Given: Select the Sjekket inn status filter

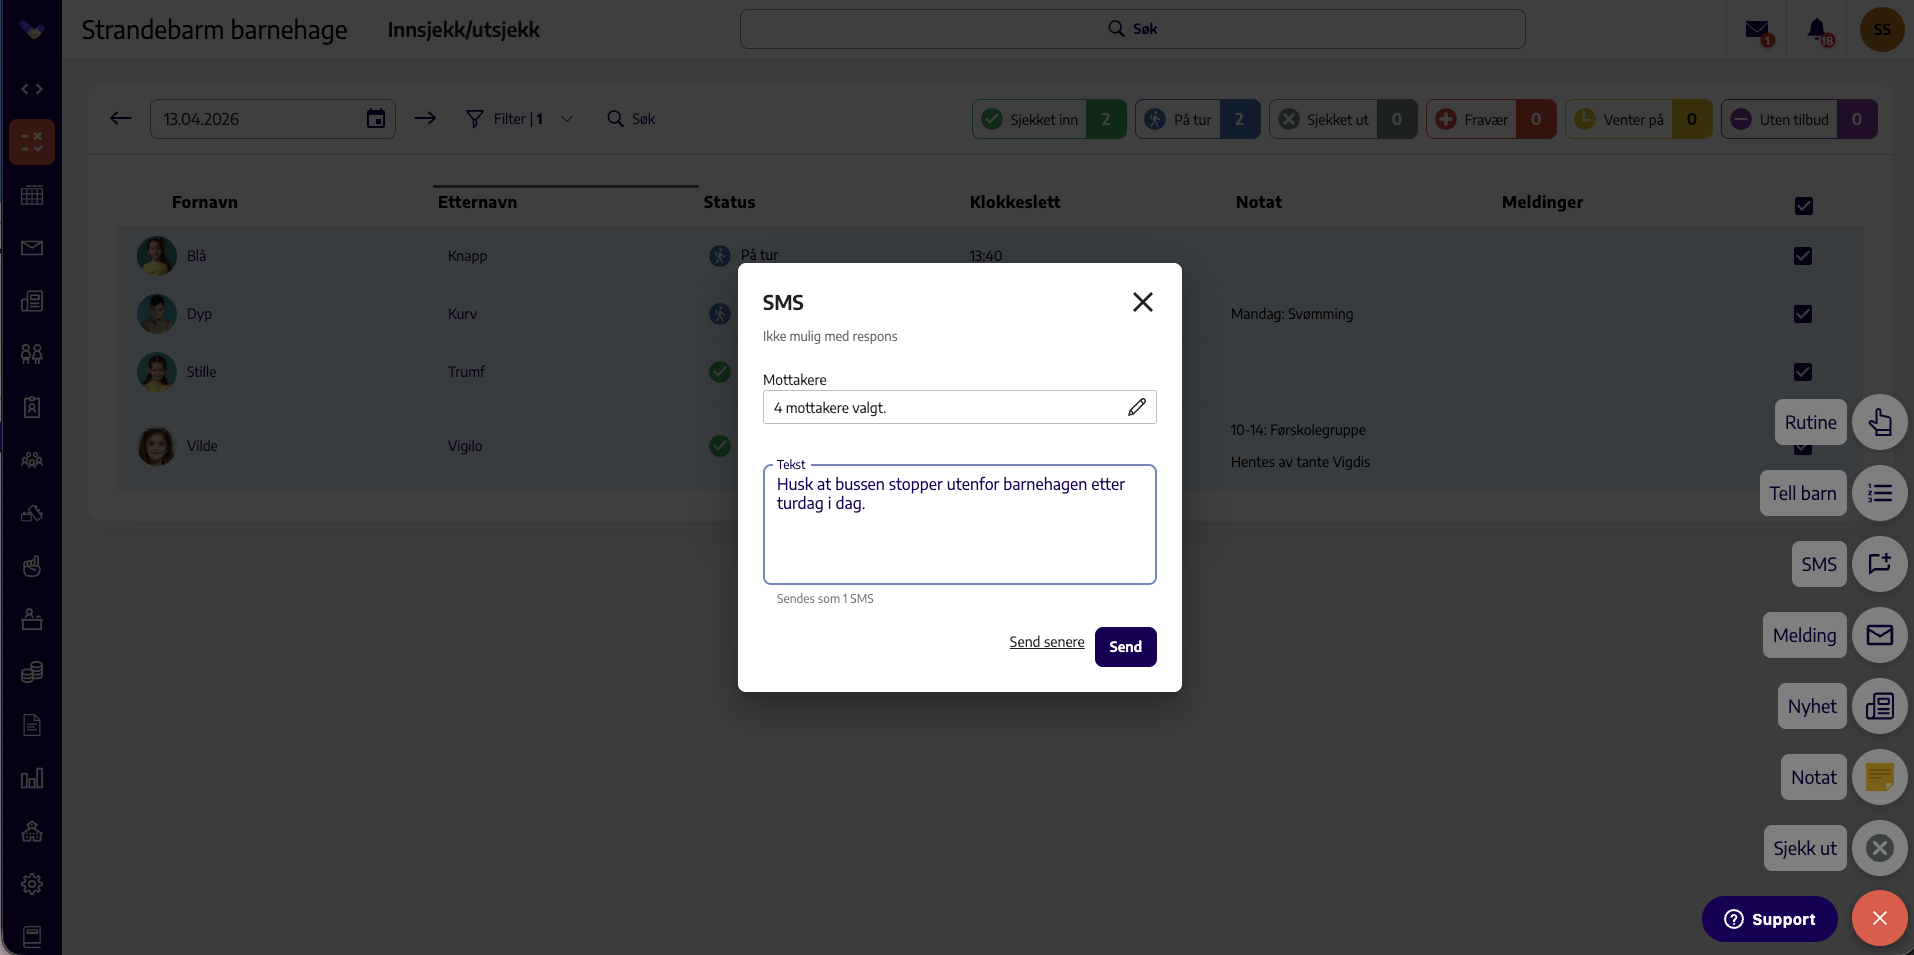Looking at the screenshot, I should 1049,119.
